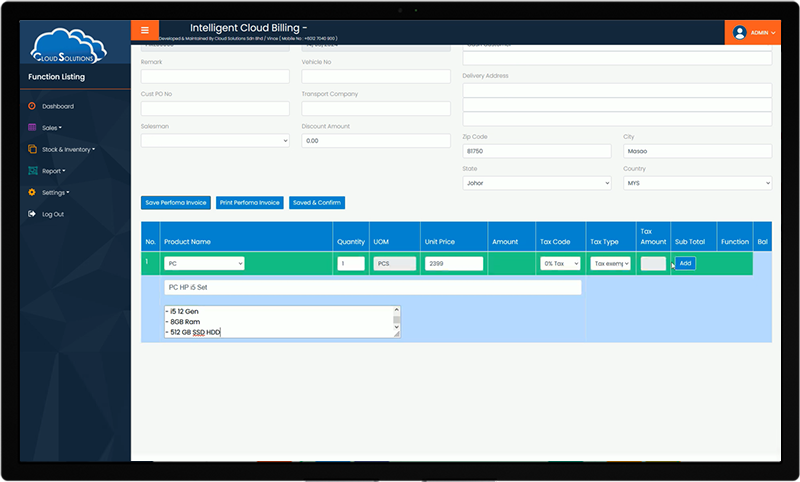Click the UOM field showing PCS
Image resolution: width=800 pixels, height=482 pixels.
[394, 264]
